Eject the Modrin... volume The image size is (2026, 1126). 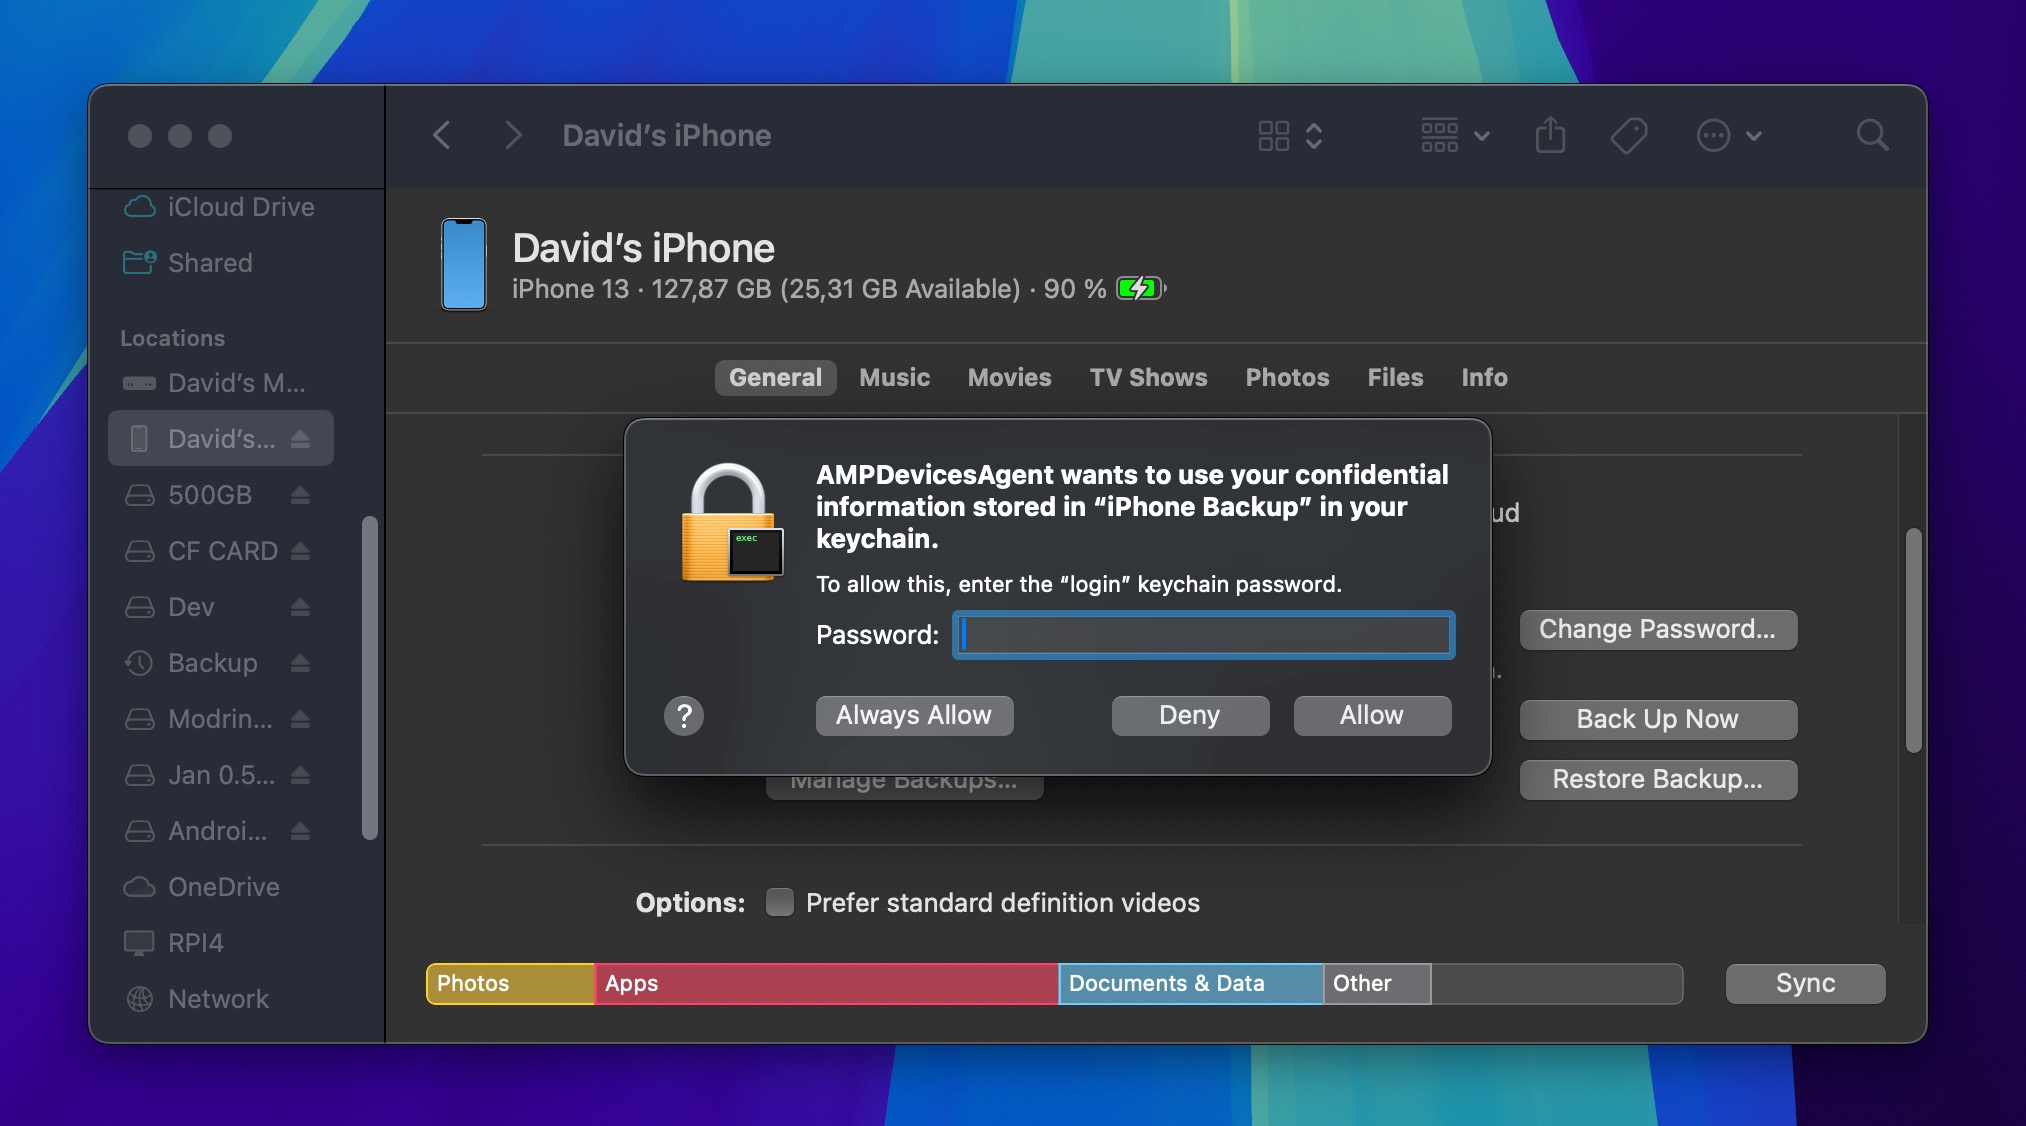(x=300, y=719)
